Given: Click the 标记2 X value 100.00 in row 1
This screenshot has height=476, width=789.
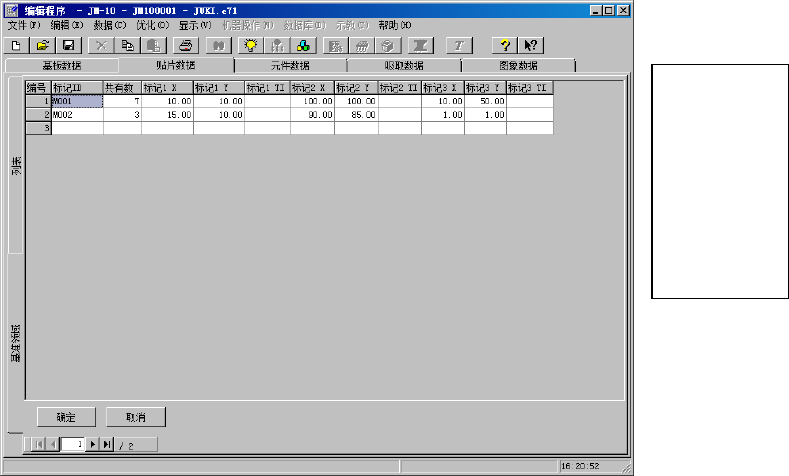Looking at the screenshot, I should pos(312,101).
